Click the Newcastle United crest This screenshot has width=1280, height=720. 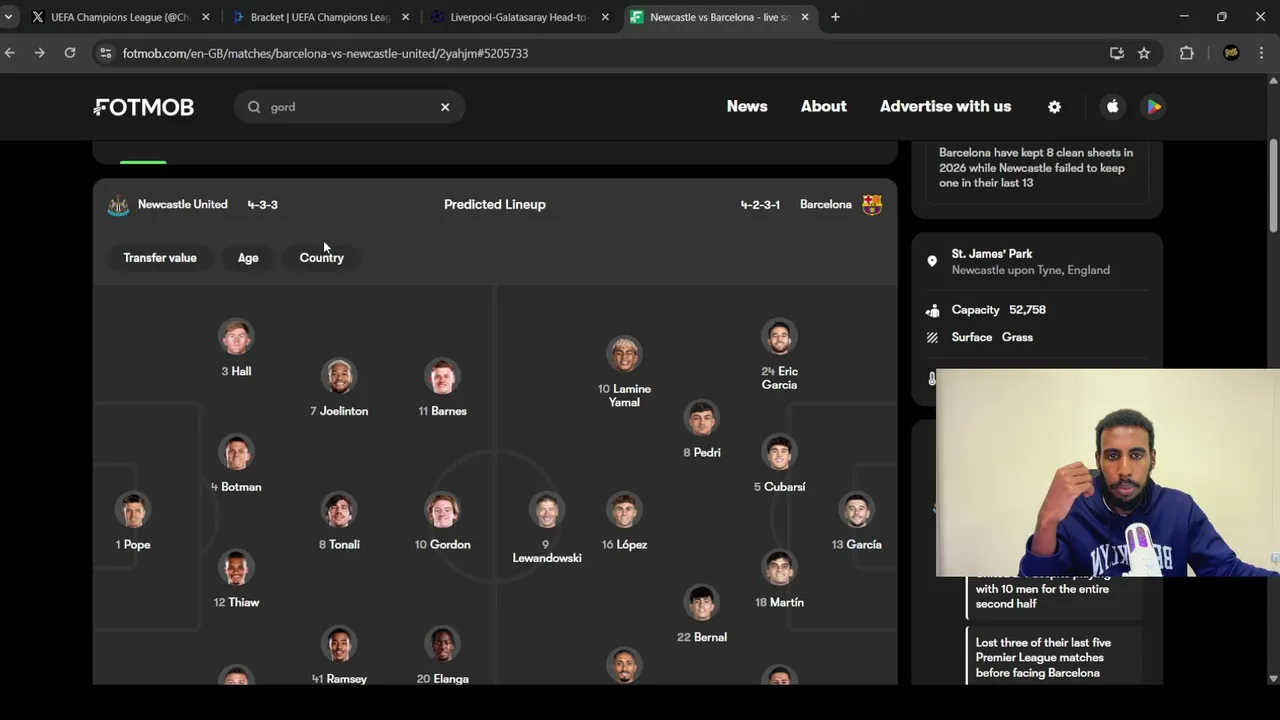[118, 205]
